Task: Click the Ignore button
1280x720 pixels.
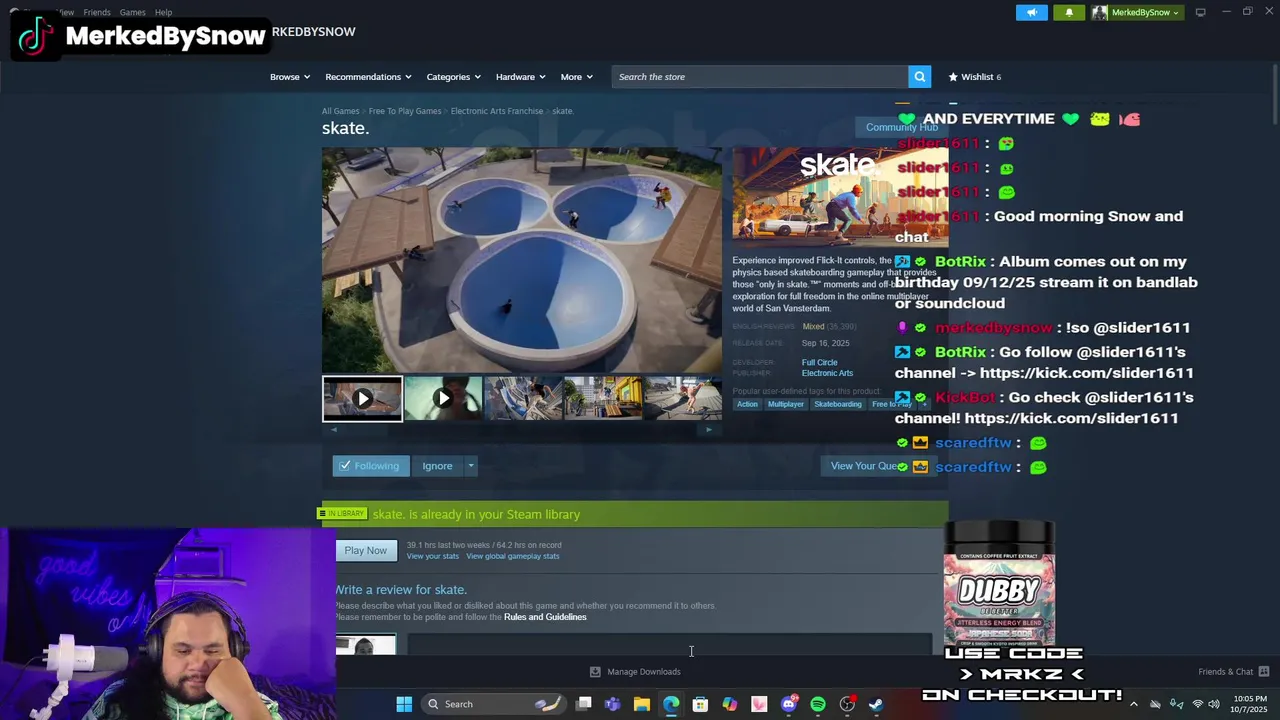Action: 437,466
